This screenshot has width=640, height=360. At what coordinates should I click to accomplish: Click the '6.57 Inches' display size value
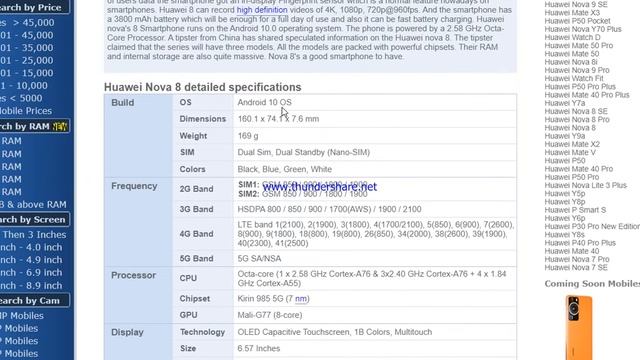[259, 349]
